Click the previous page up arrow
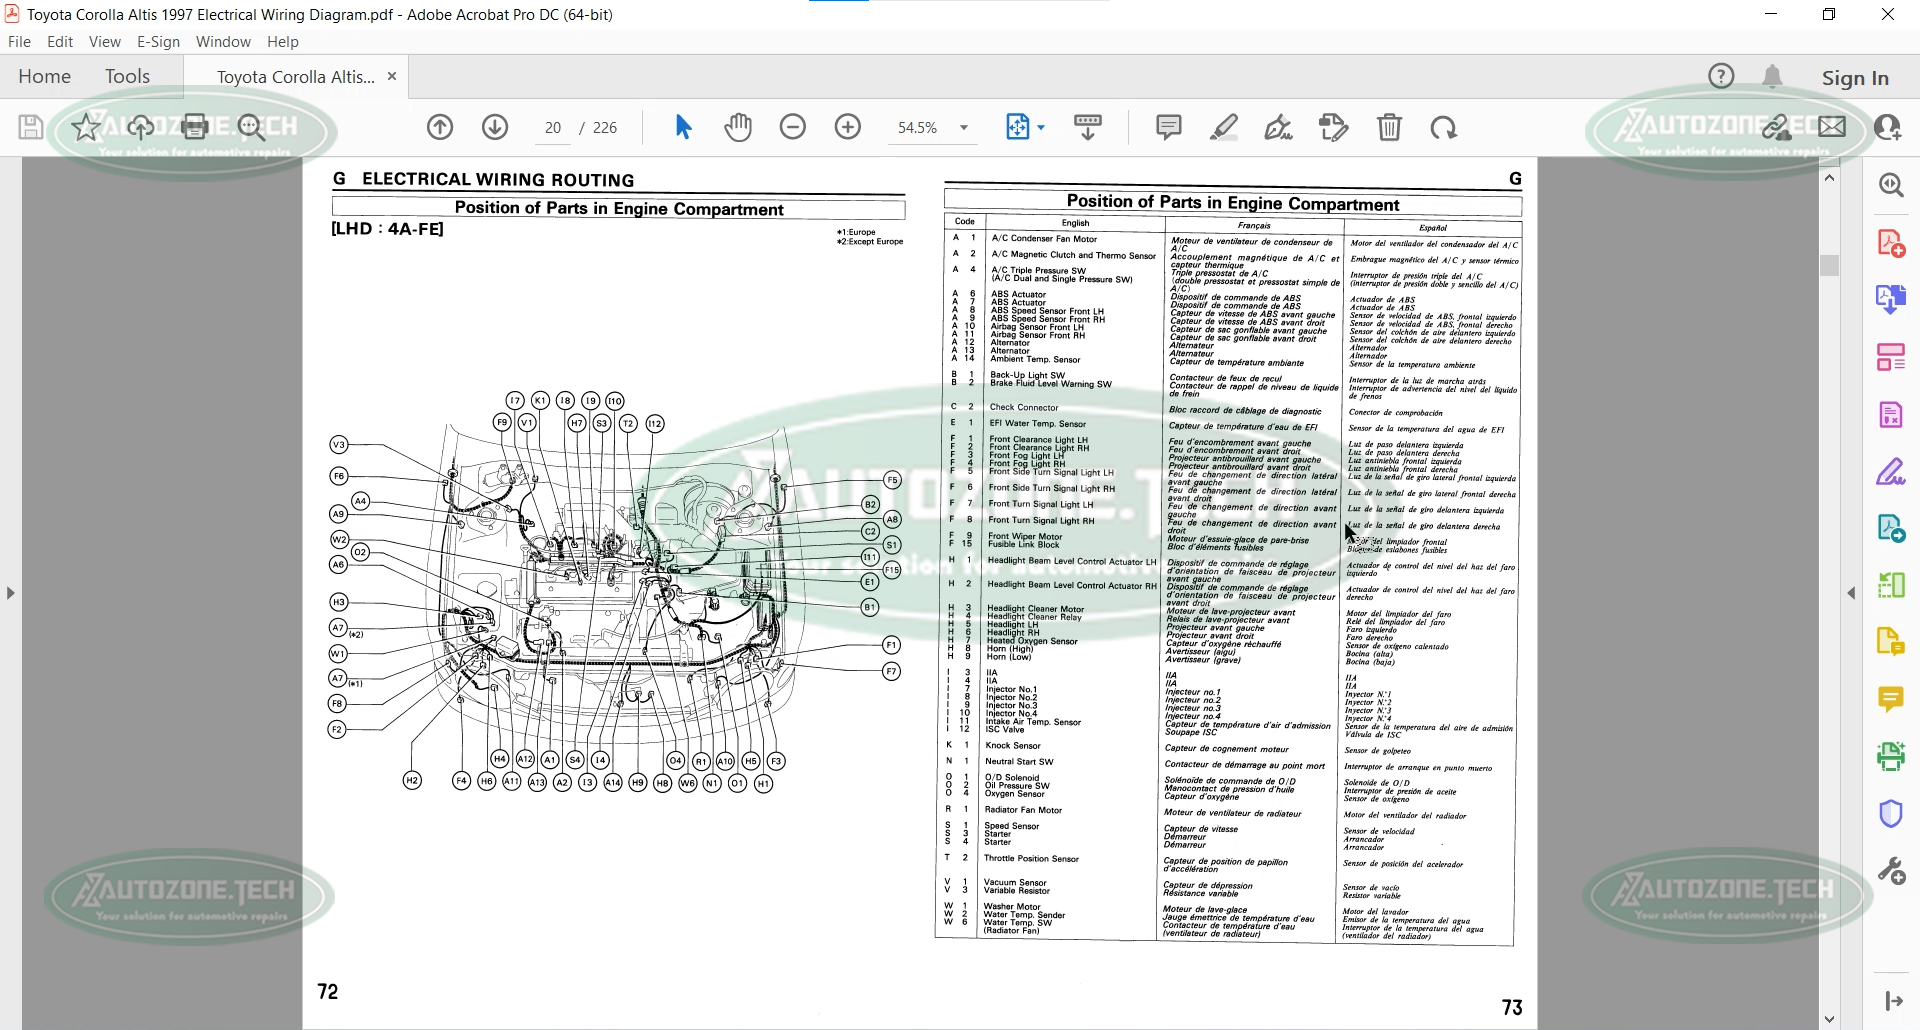Screen dimensions: 1920x1030 440,127
